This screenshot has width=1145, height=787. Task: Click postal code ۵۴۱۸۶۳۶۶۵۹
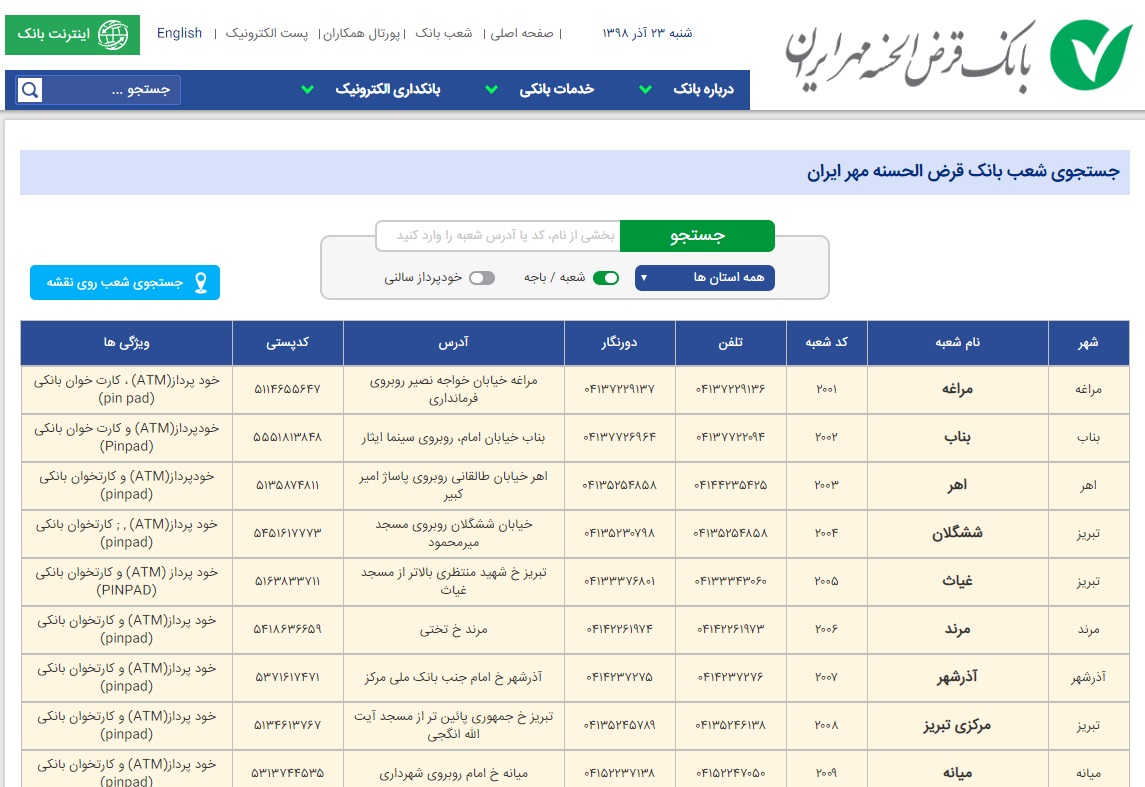coord(288,629)
